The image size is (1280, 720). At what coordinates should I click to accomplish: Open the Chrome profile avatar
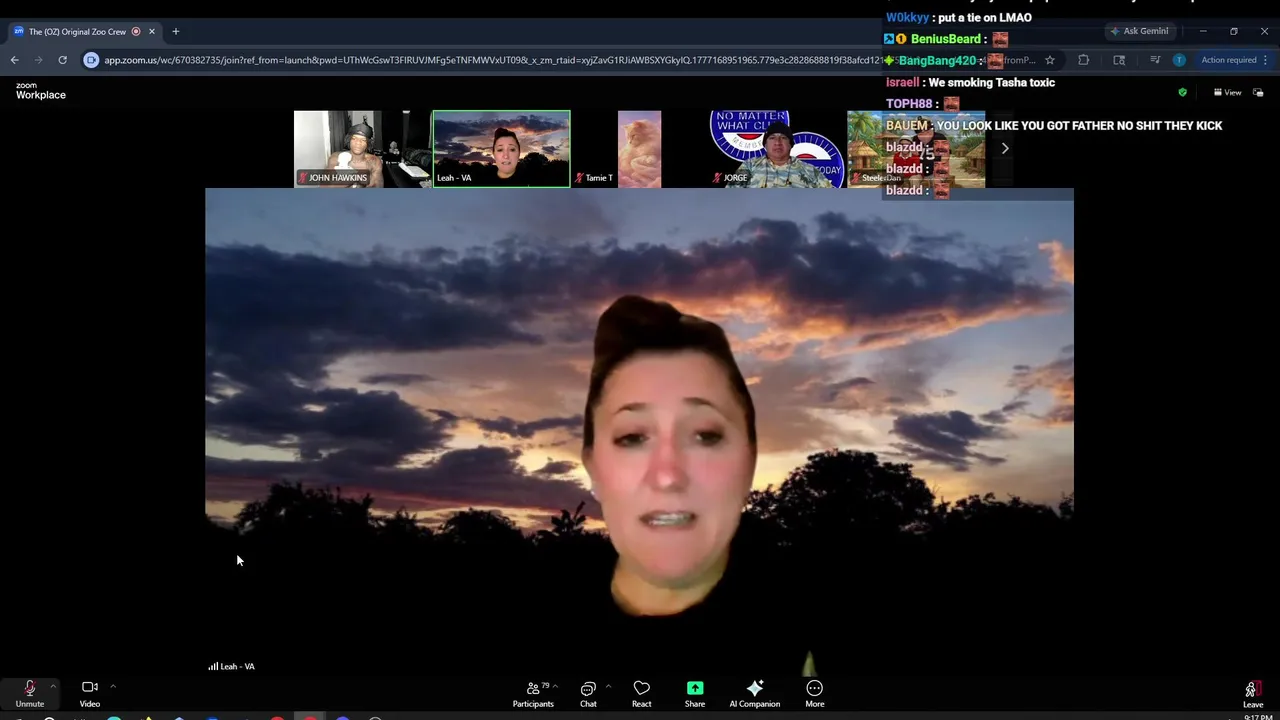click(1179, 60)
